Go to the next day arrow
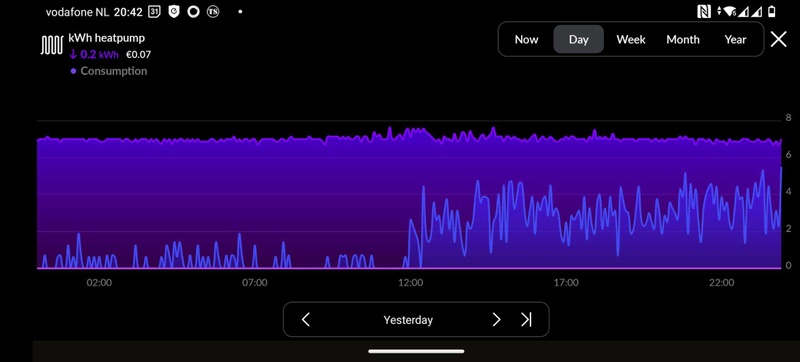The width and height of the screenshot is (800, 362). 496,320
